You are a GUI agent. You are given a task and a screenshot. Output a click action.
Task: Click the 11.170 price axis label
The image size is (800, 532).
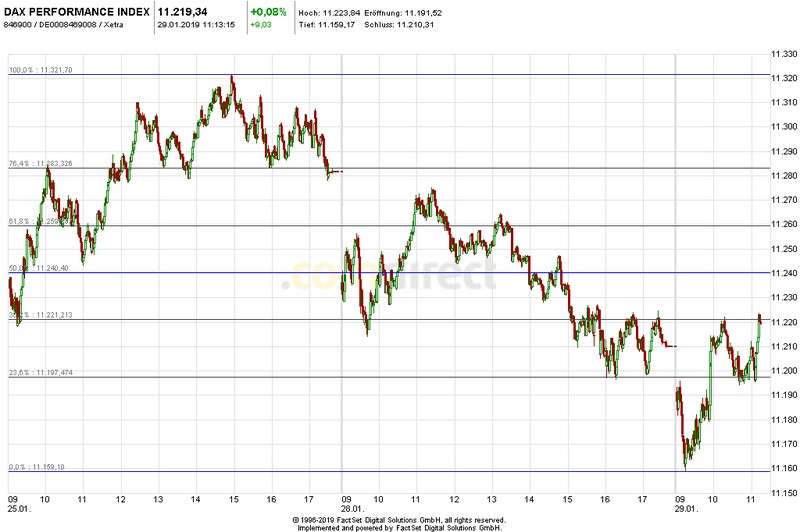pyautogui.click(x=784, y=444)
